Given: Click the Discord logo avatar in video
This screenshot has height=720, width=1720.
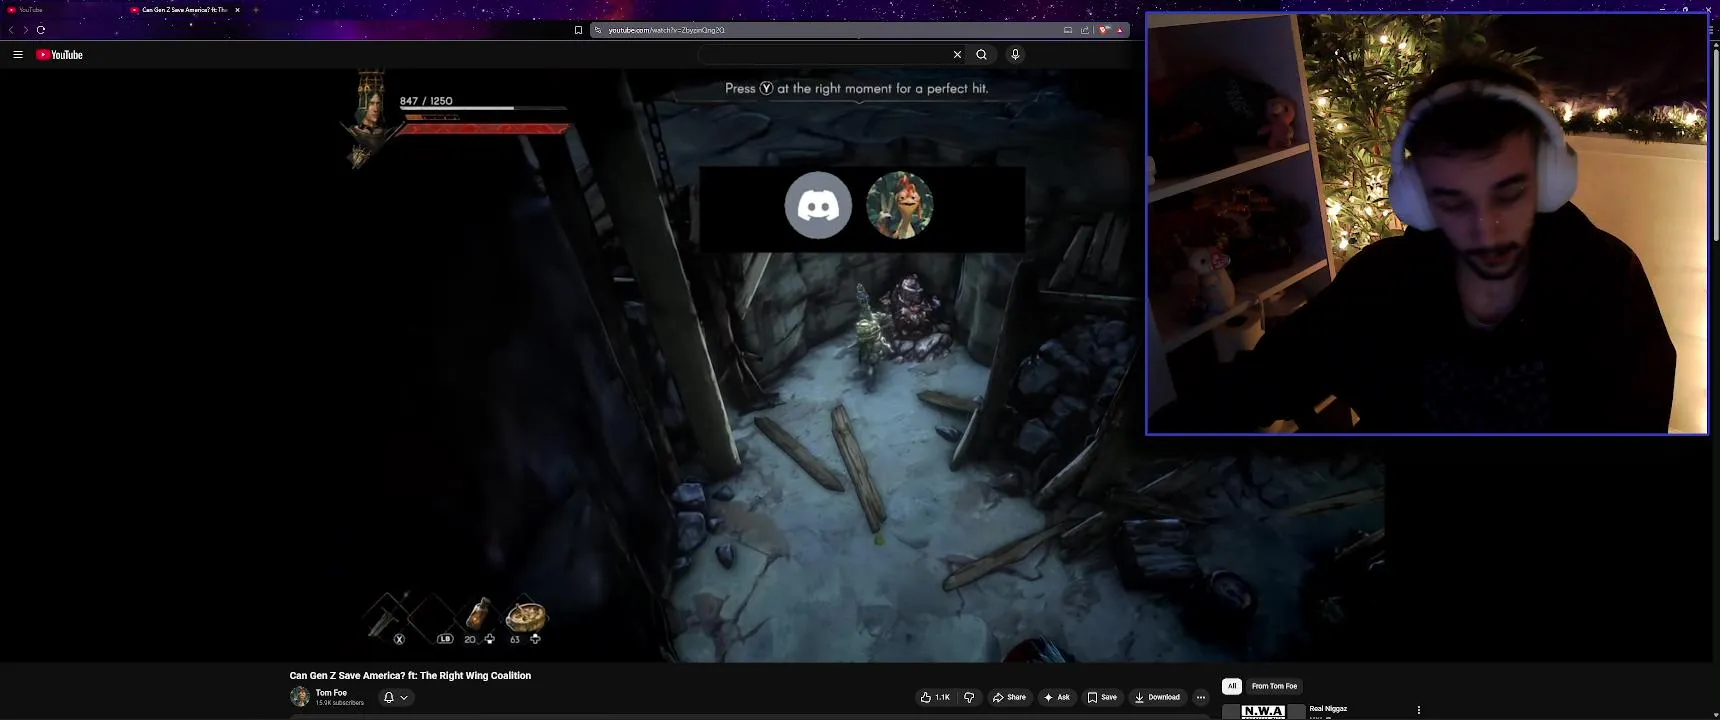Looking at the screenshot, I should tap(818, 206).
